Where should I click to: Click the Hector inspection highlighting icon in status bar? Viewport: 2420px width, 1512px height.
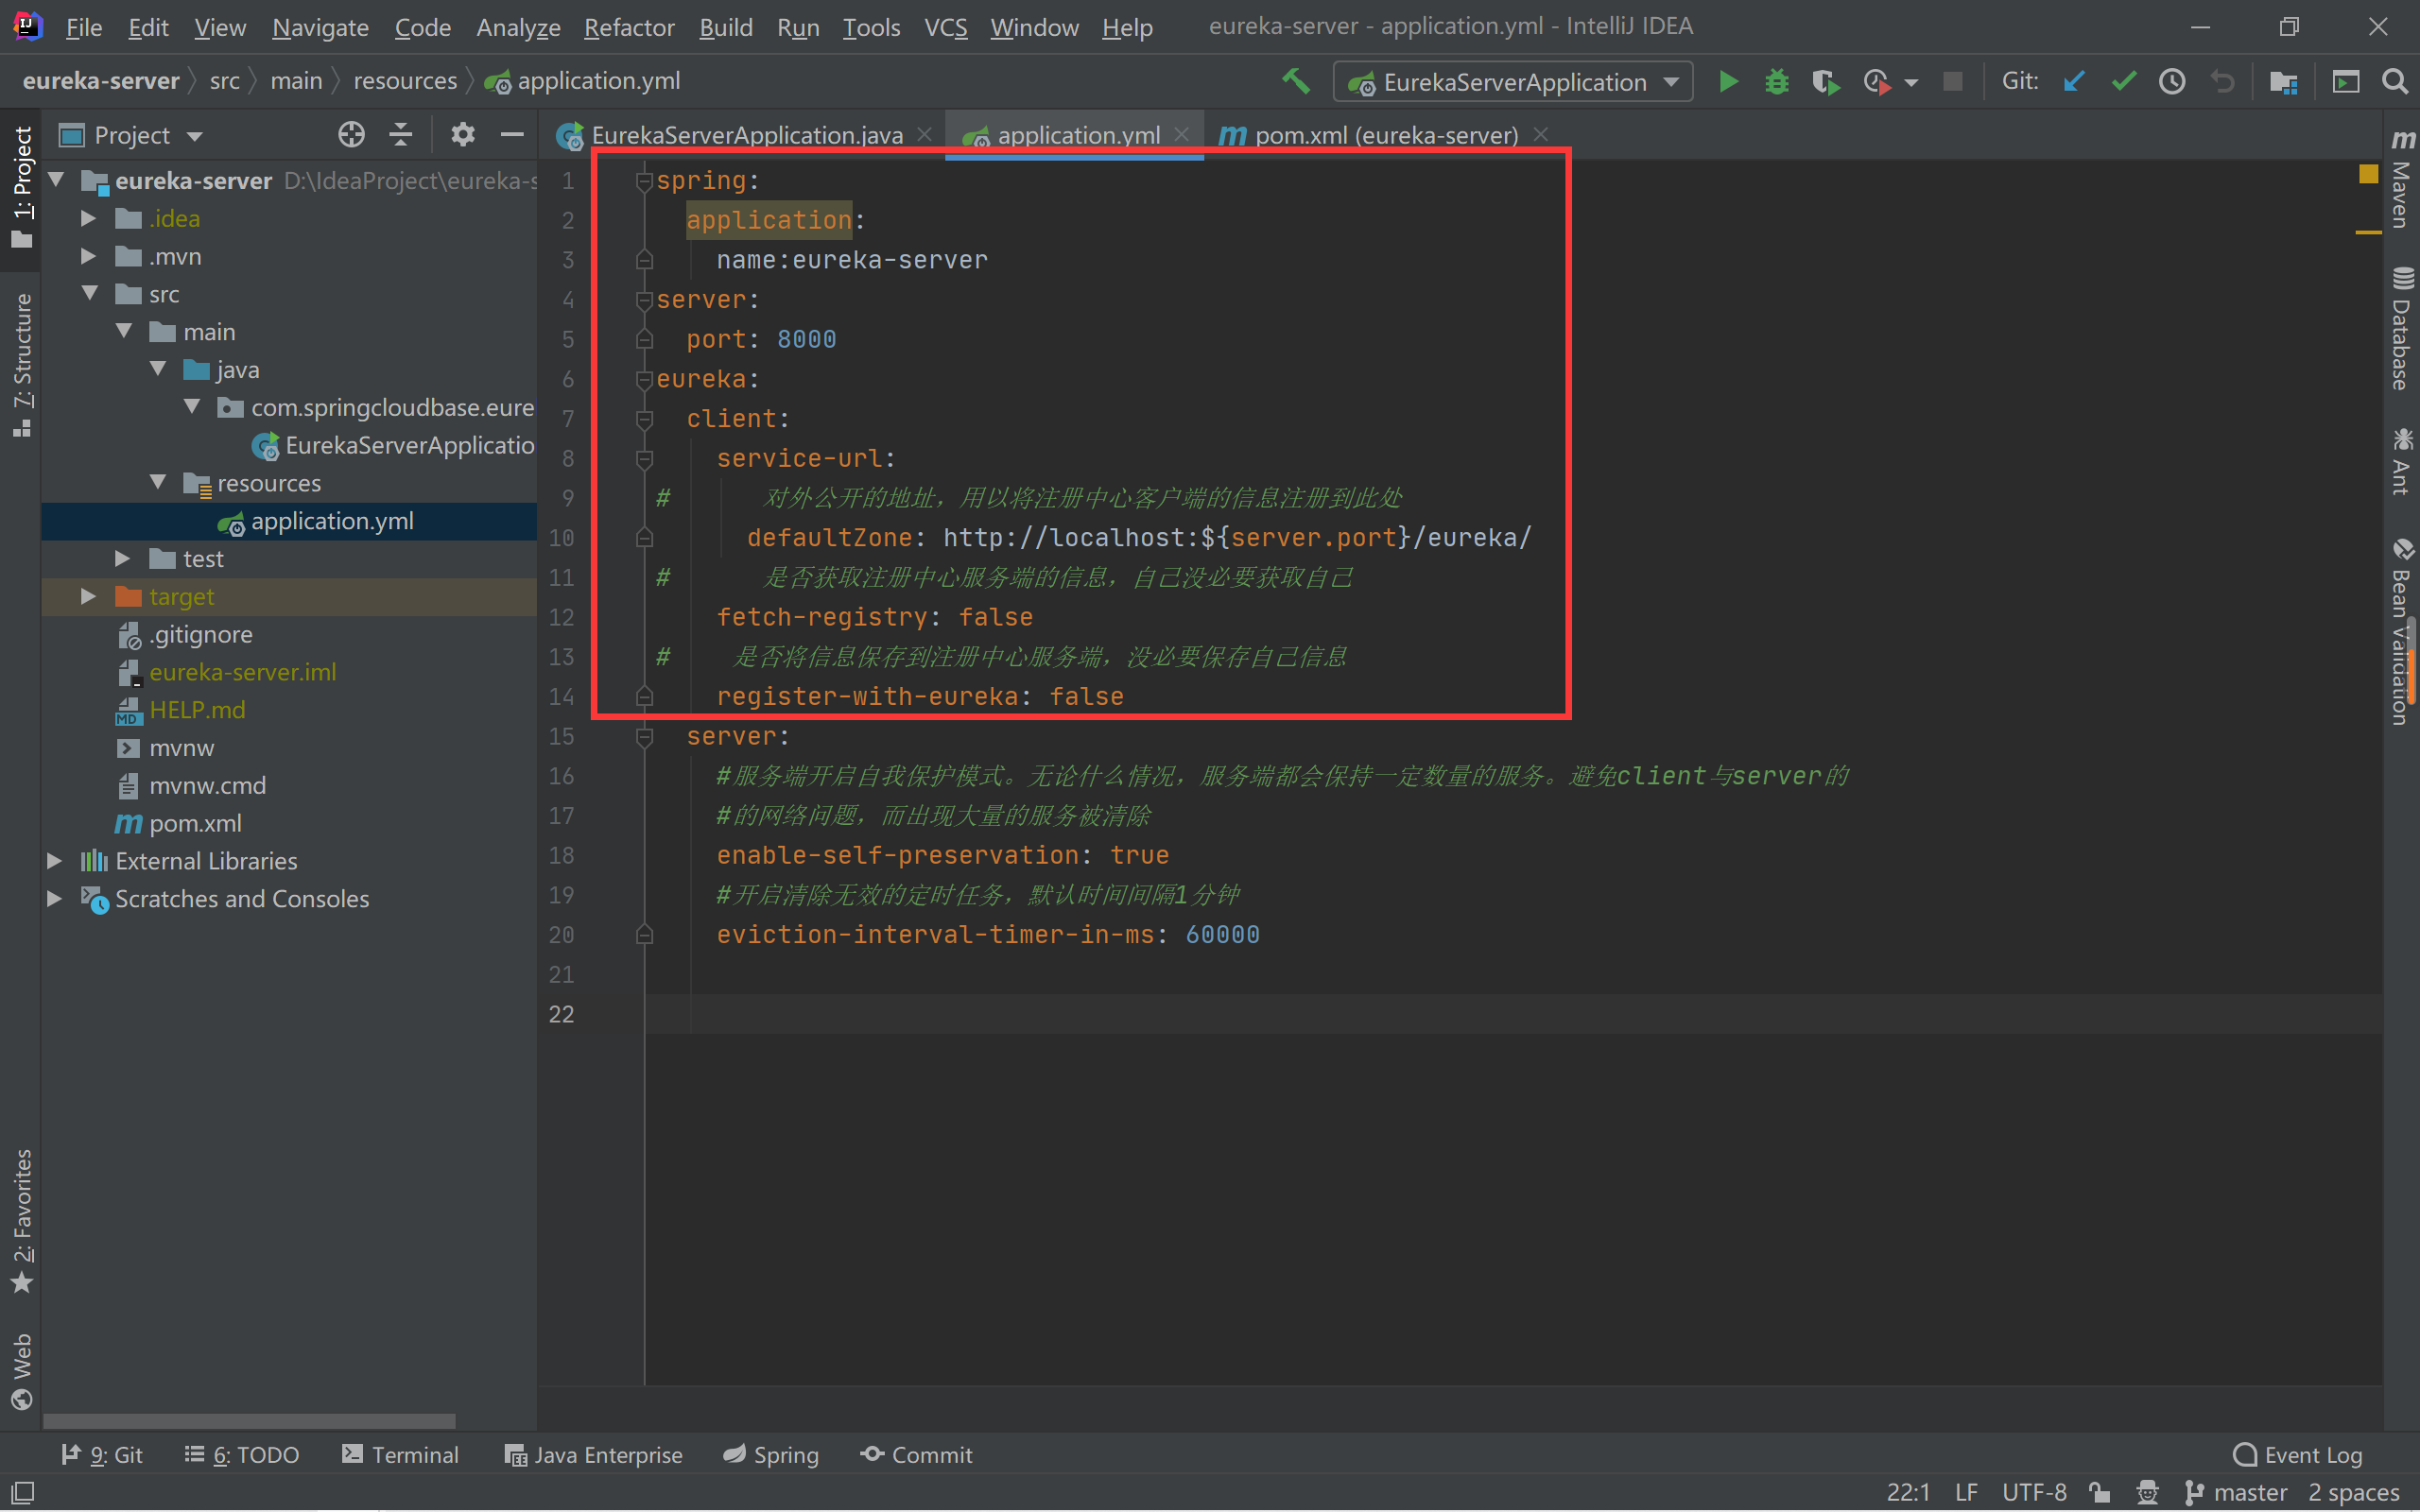pos(2148,1492)
